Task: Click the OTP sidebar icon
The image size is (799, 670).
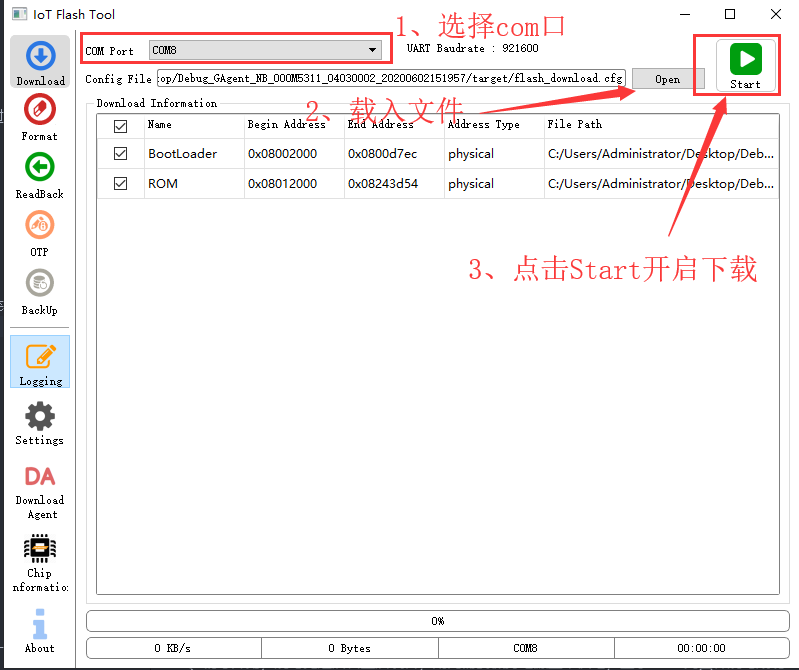Action: point(40,233)
